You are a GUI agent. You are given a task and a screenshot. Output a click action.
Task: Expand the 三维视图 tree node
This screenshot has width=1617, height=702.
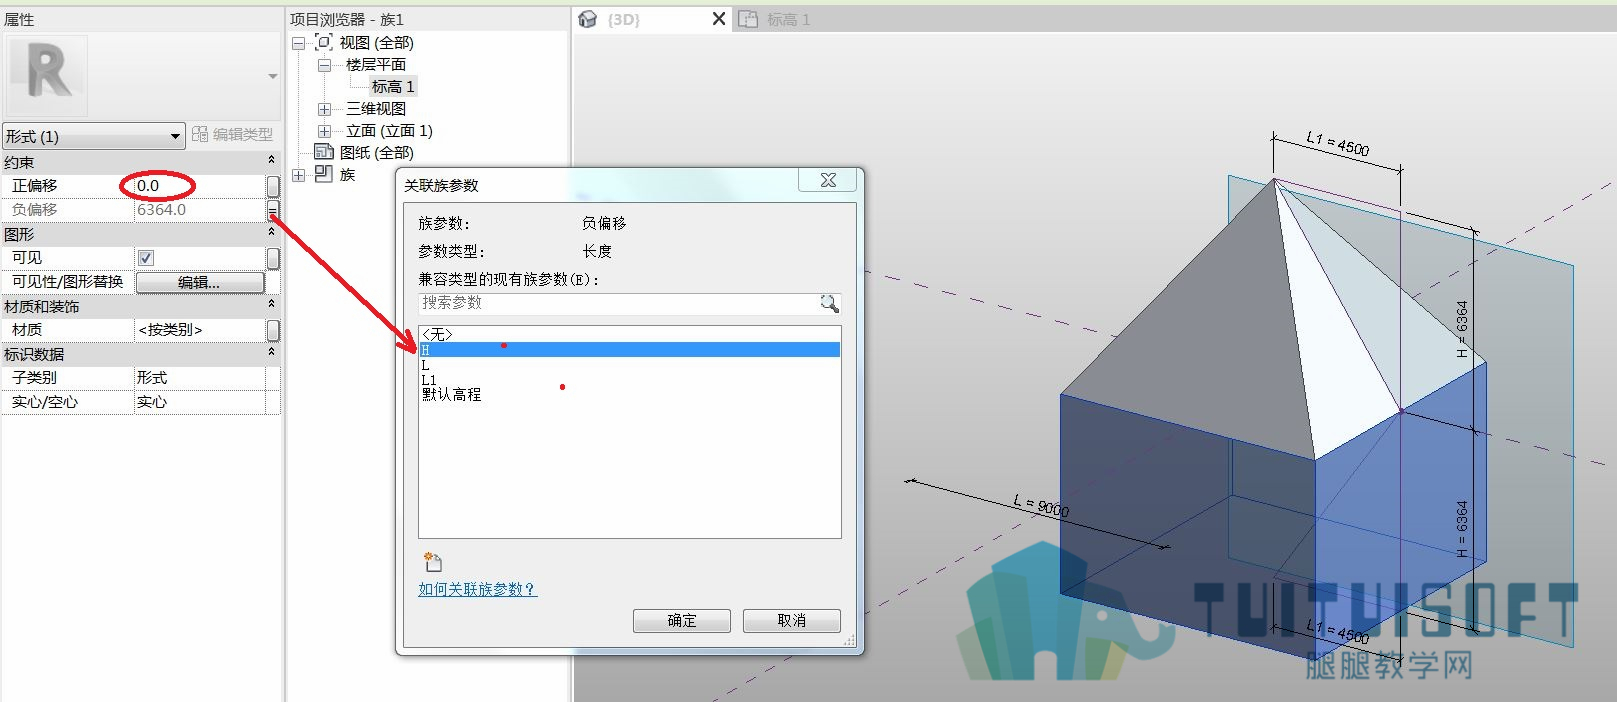324,109
